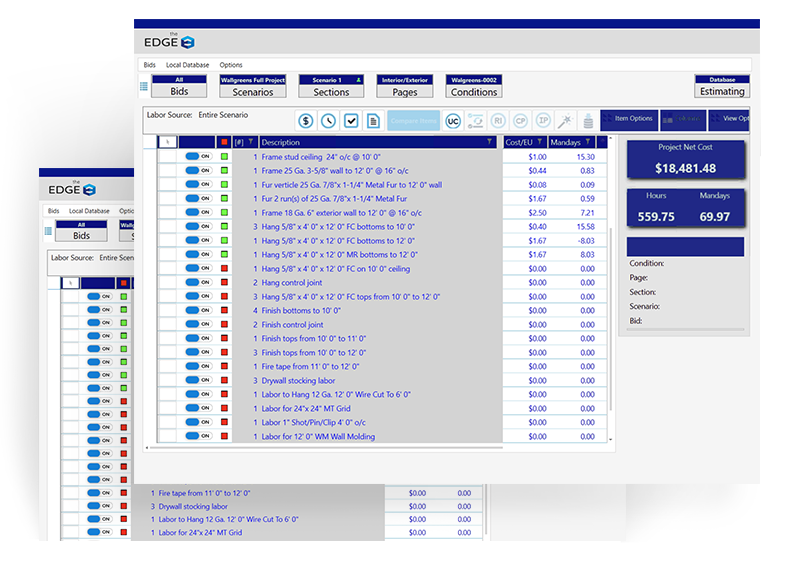This screenshot has height=562, width=800.
Task: Click the All Bids navigation button
Action: point(179,86)
